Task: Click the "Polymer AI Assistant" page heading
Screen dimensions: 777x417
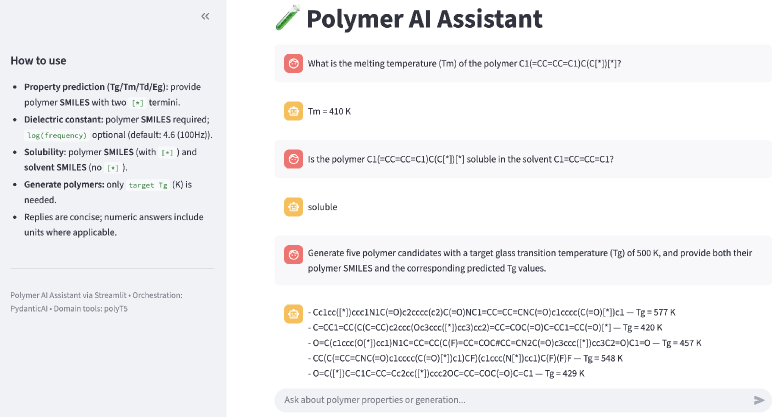Action: pyautogui.click(x=424, y=19)
